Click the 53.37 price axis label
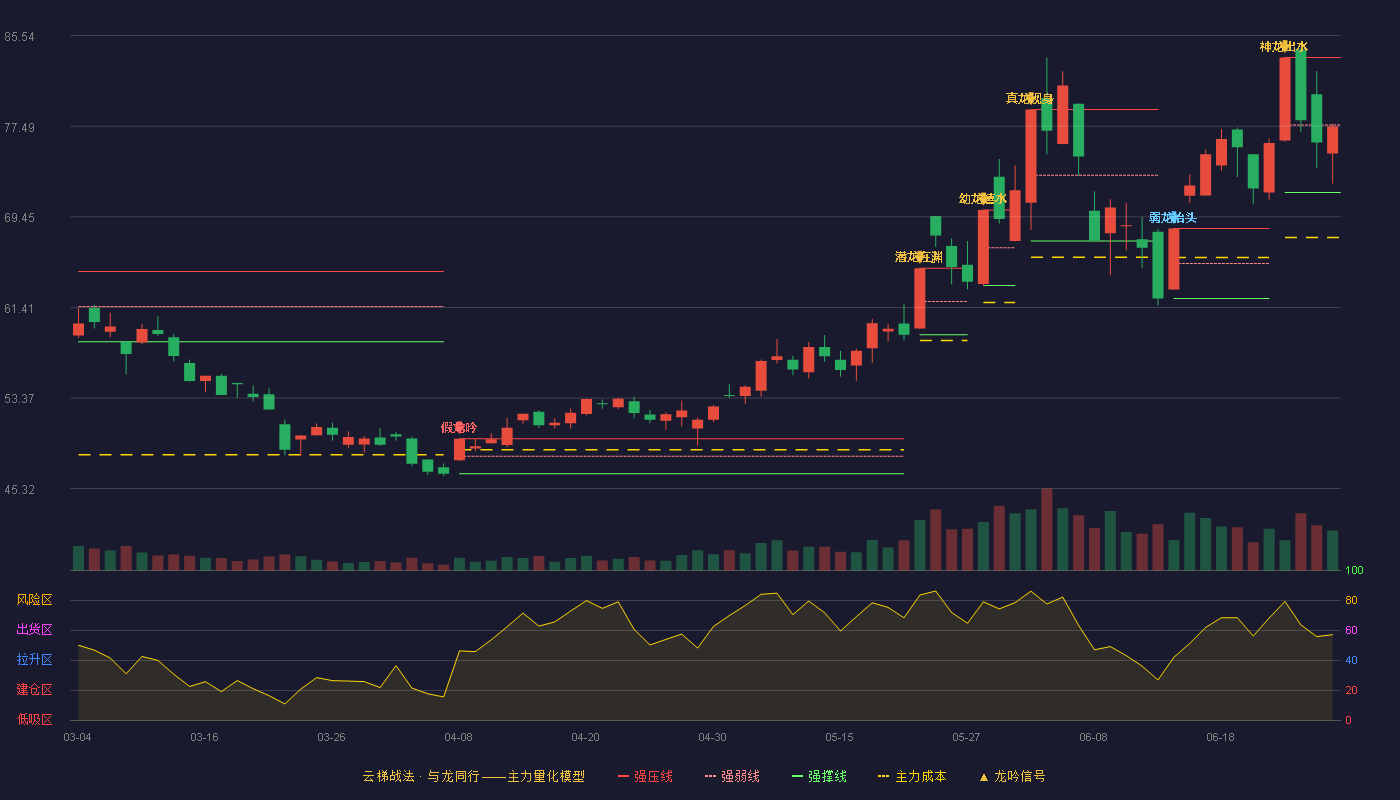This screenshot has width=1400, height=800. tap(20, 399)
